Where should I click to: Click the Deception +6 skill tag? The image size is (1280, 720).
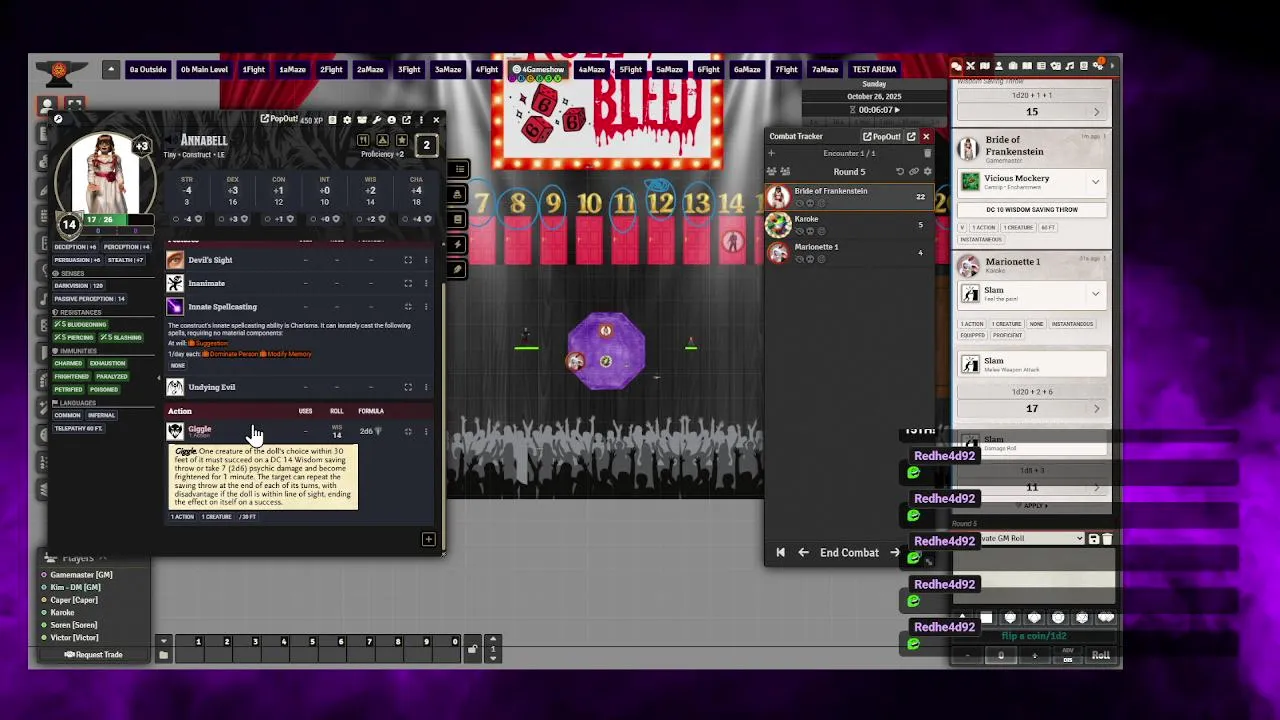click(75, 247)
